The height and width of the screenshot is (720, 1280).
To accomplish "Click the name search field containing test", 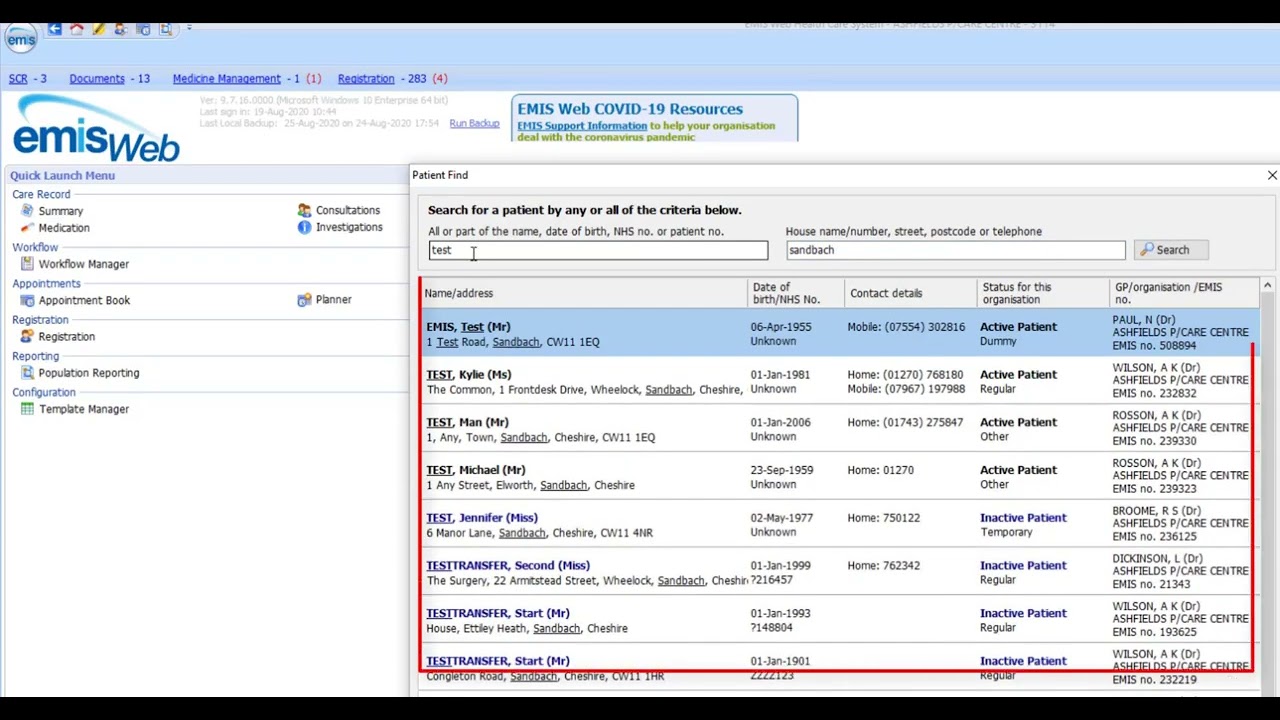I will pos(598,250).
